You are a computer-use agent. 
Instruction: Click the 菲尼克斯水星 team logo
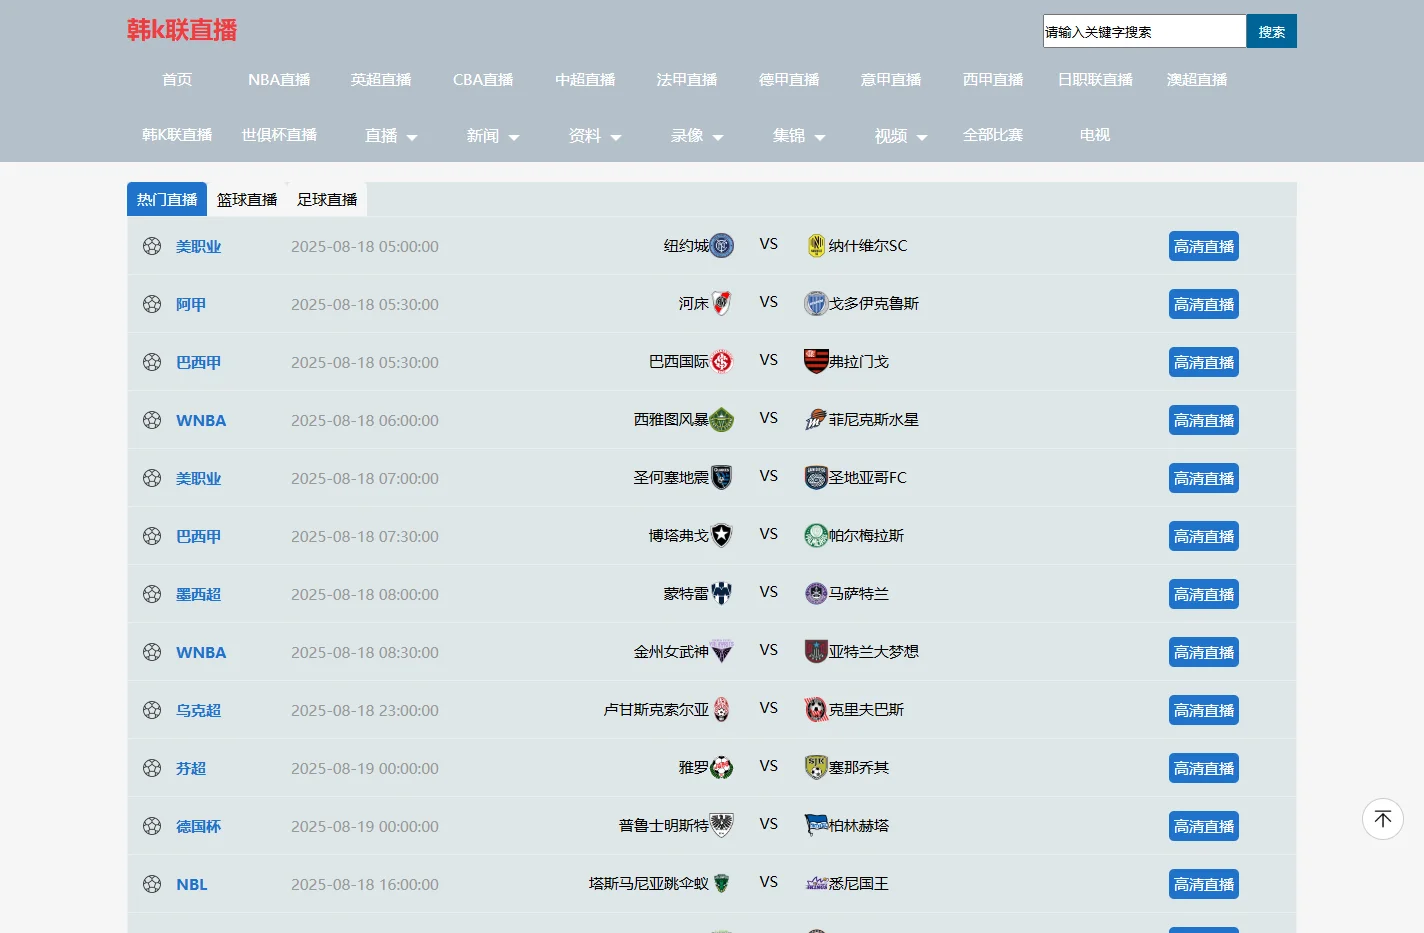[816, 420]
